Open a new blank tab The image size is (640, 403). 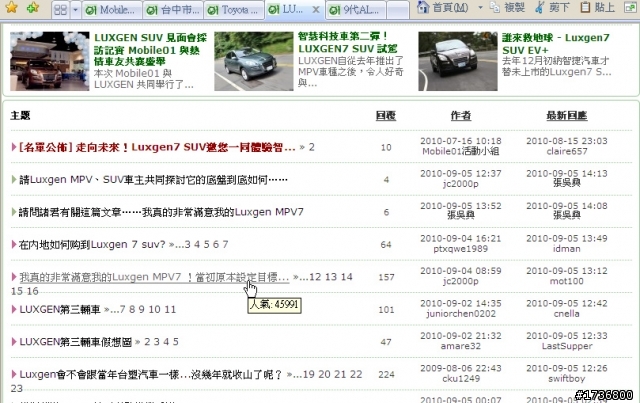tap(398, 10)
